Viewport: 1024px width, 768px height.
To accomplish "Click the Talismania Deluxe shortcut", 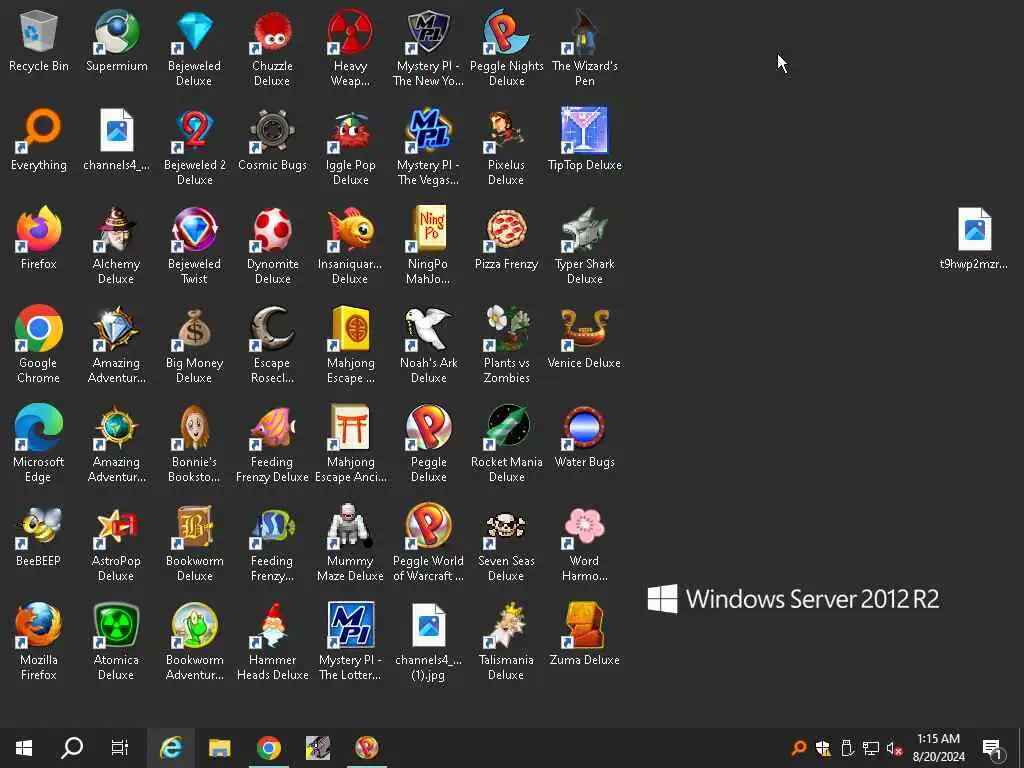I will tap(506, 642).
